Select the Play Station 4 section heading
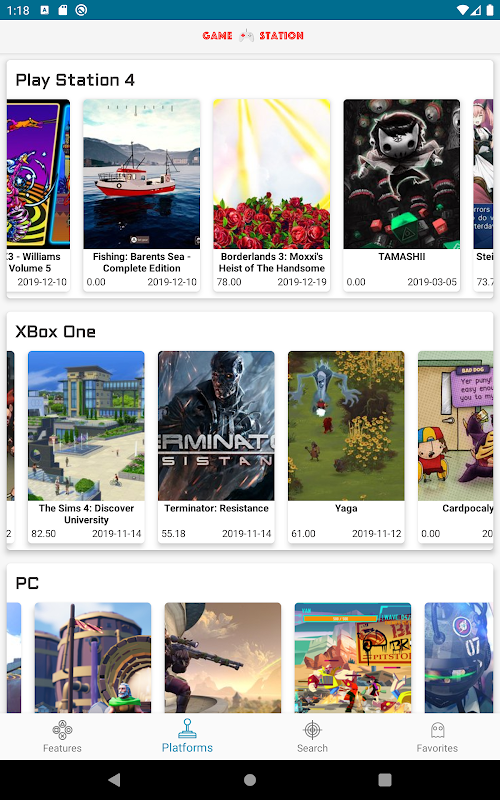This screenshot has height=800, width=500. [x=75, y=80]
